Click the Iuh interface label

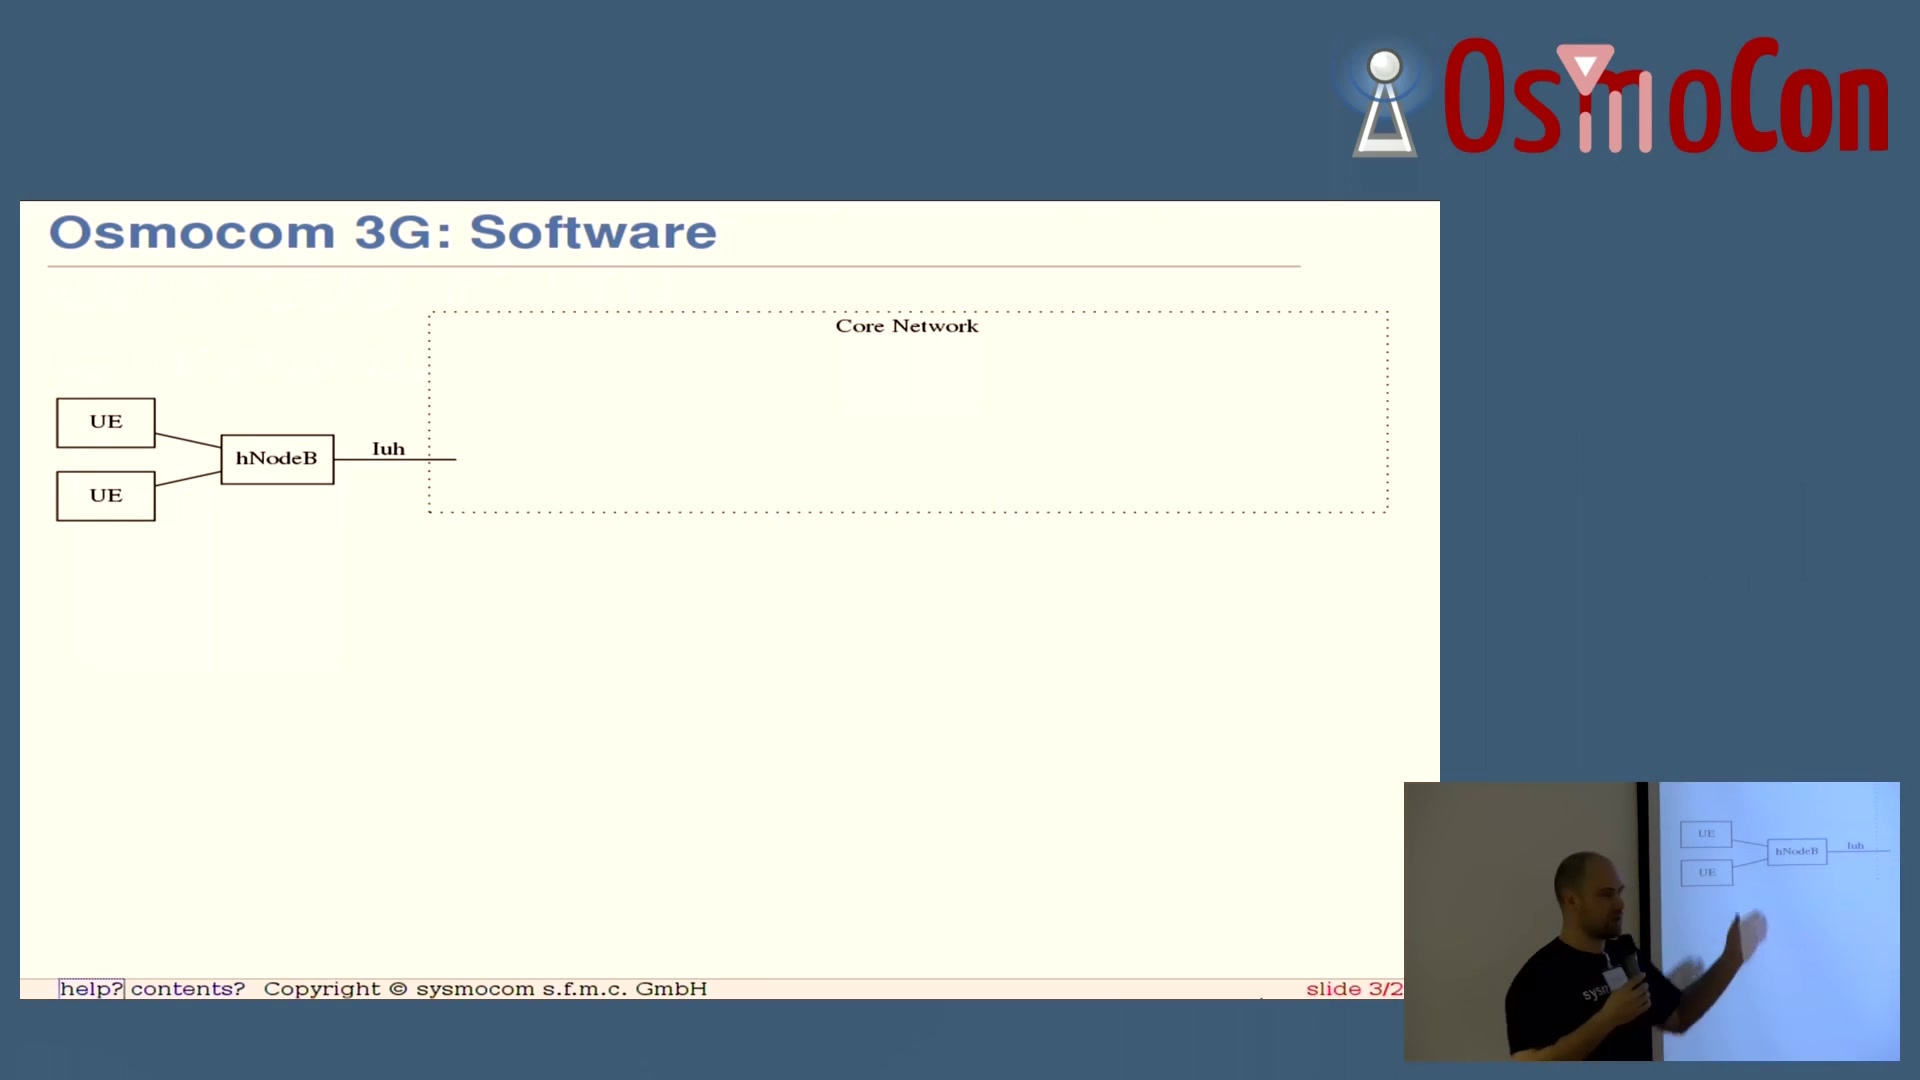389,449
